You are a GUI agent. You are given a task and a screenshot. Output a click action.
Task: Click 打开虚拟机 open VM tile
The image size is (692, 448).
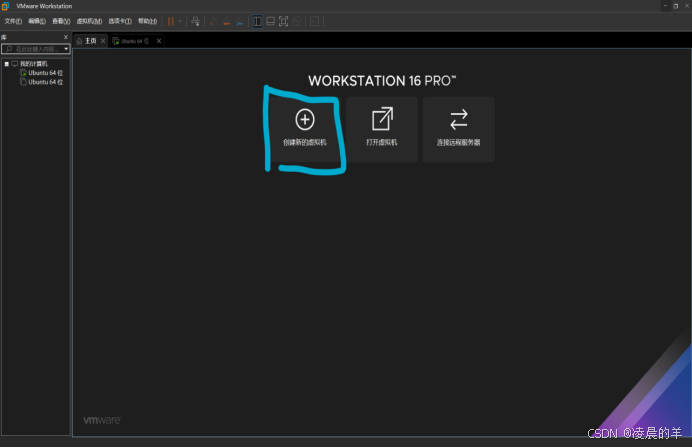coord(382,129)
